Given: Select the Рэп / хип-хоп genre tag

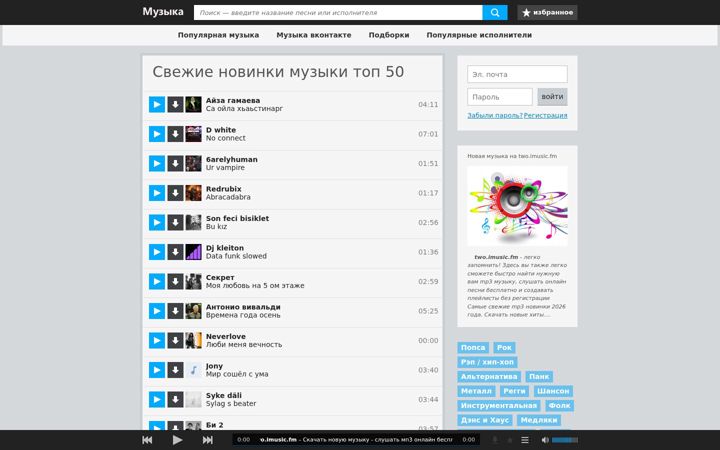Looking at the screenshot, I should tap(487, 362).
